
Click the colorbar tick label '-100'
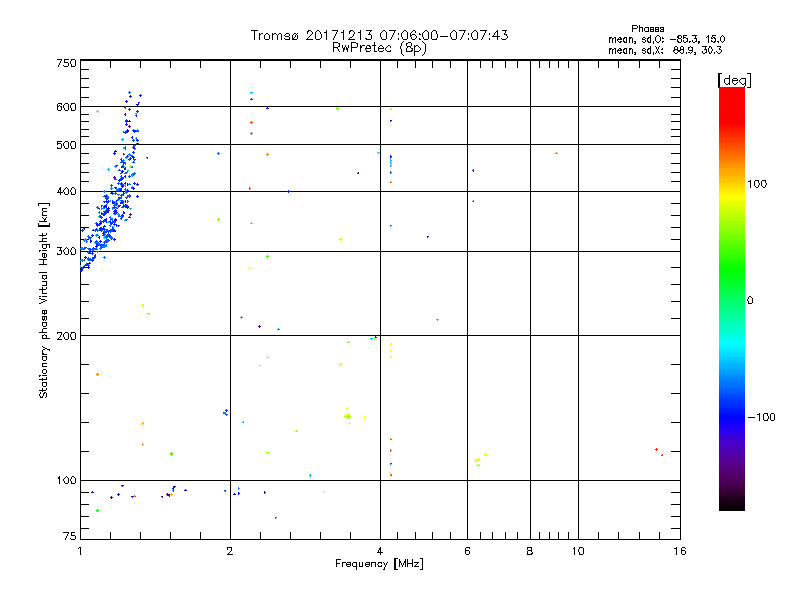pos(761,417)
